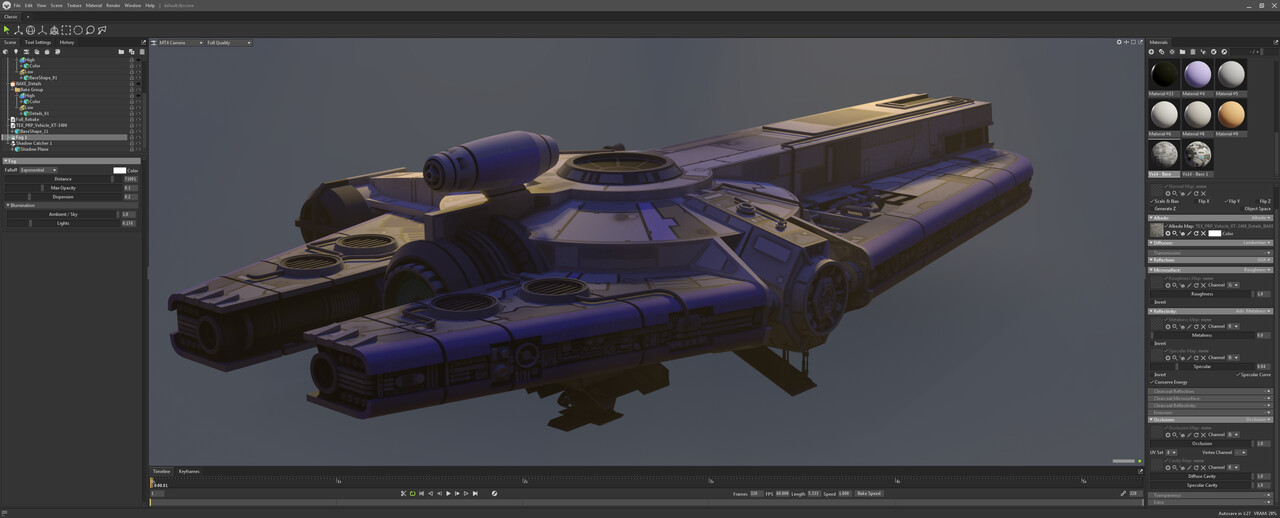
Task: Open the Microsurface Roughness model dropdown
Action: tap(1256, 270)
